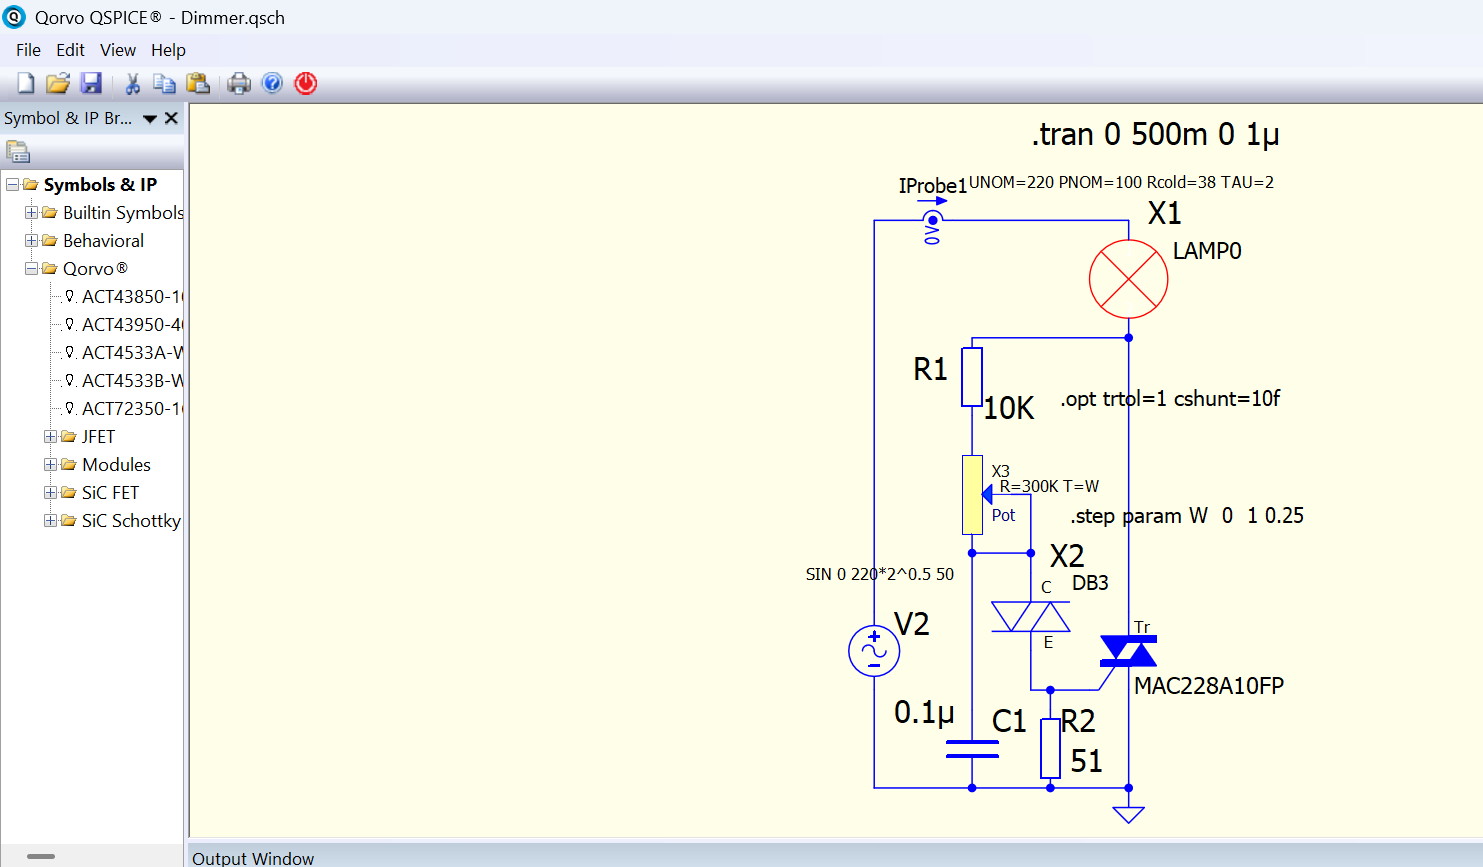Paste from clipboard via toolbar icon

coord(198,83)
